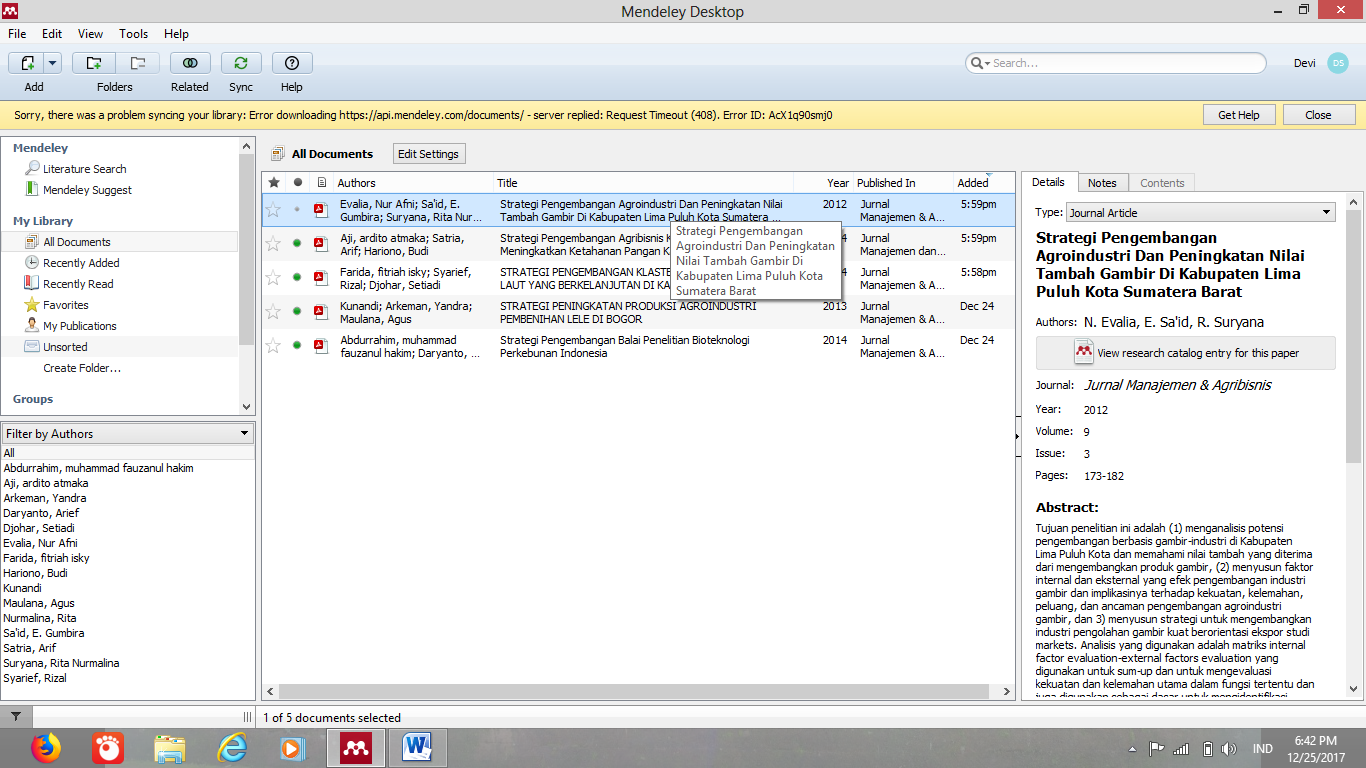
Task: Open PDF icon for Aji, ardito atmaka row
Action: coord(321,244)
